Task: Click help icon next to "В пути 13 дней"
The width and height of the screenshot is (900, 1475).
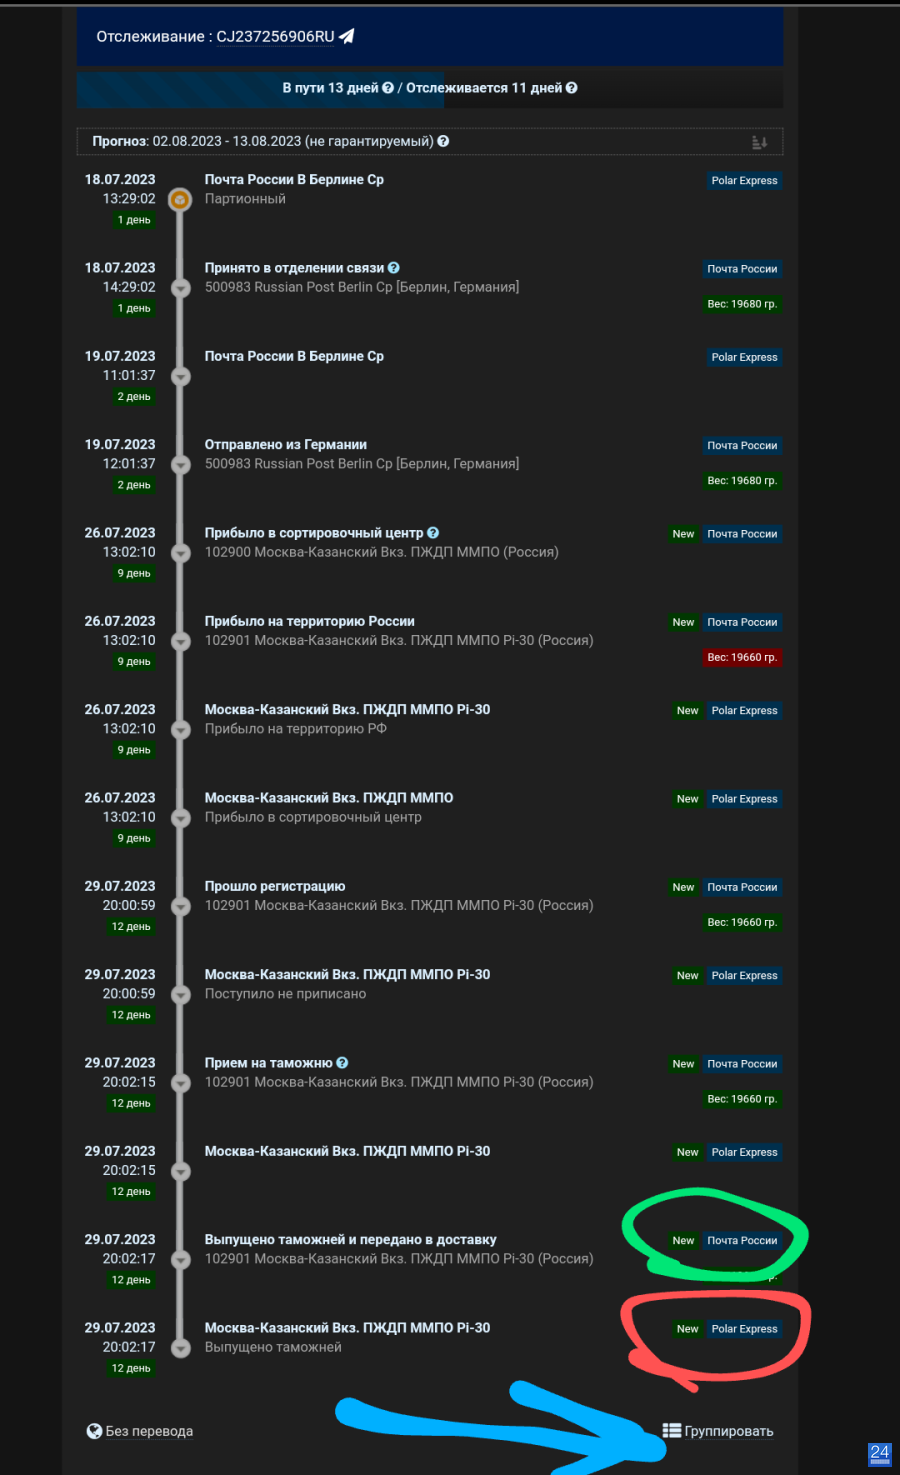Action: point(388,88)
